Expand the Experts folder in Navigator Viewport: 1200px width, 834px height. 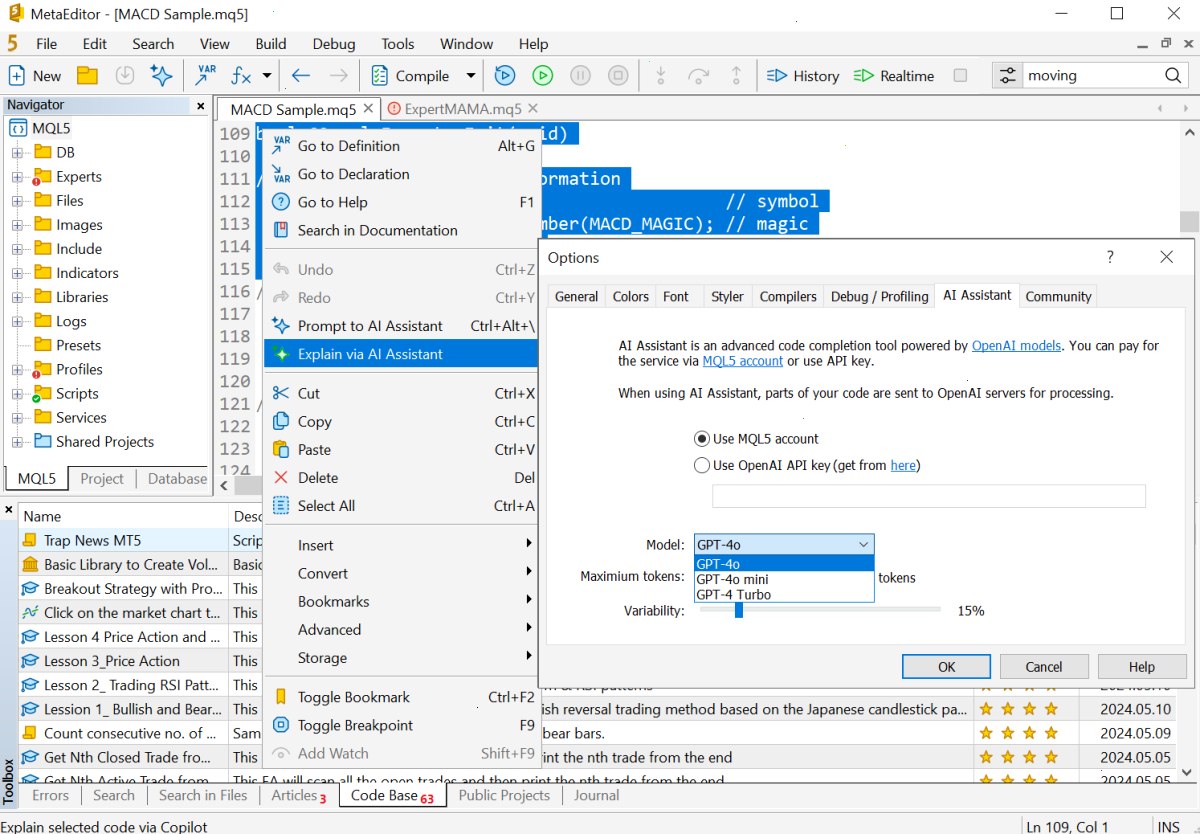tap(16, 177)
